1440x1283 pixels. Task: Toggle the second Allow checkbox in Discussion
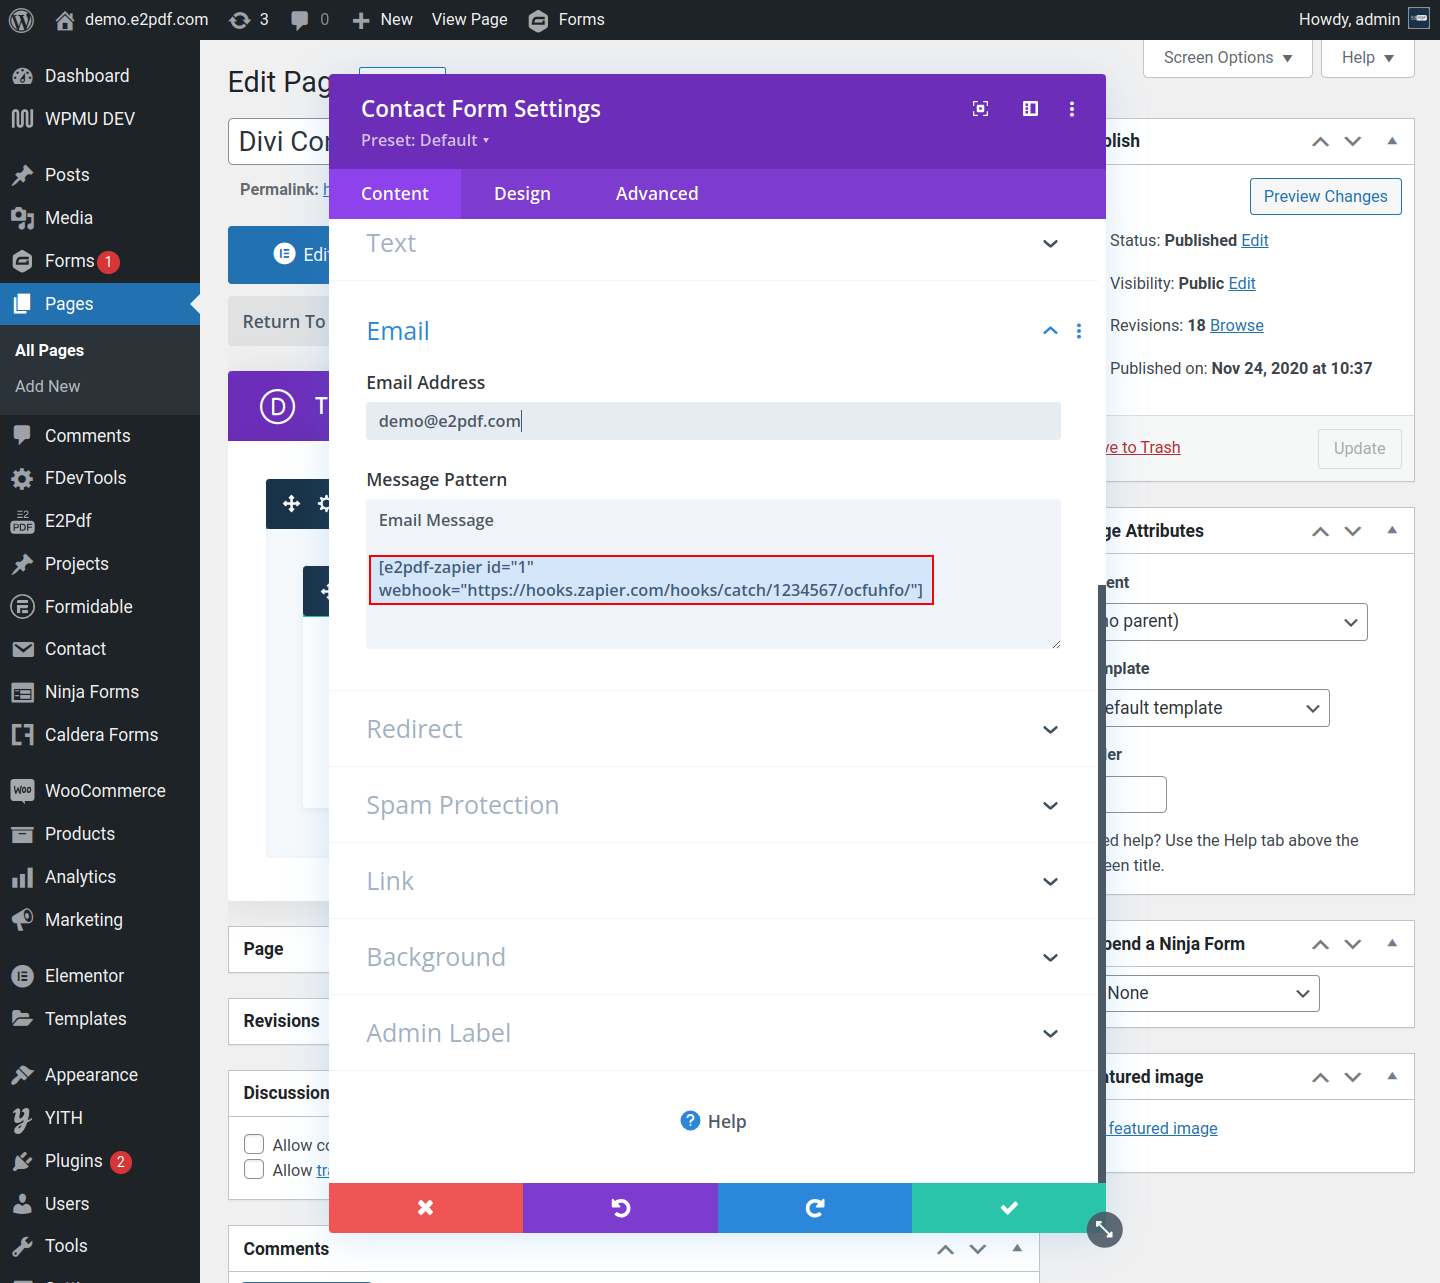pyautogui.click(x=255, y=1169)
